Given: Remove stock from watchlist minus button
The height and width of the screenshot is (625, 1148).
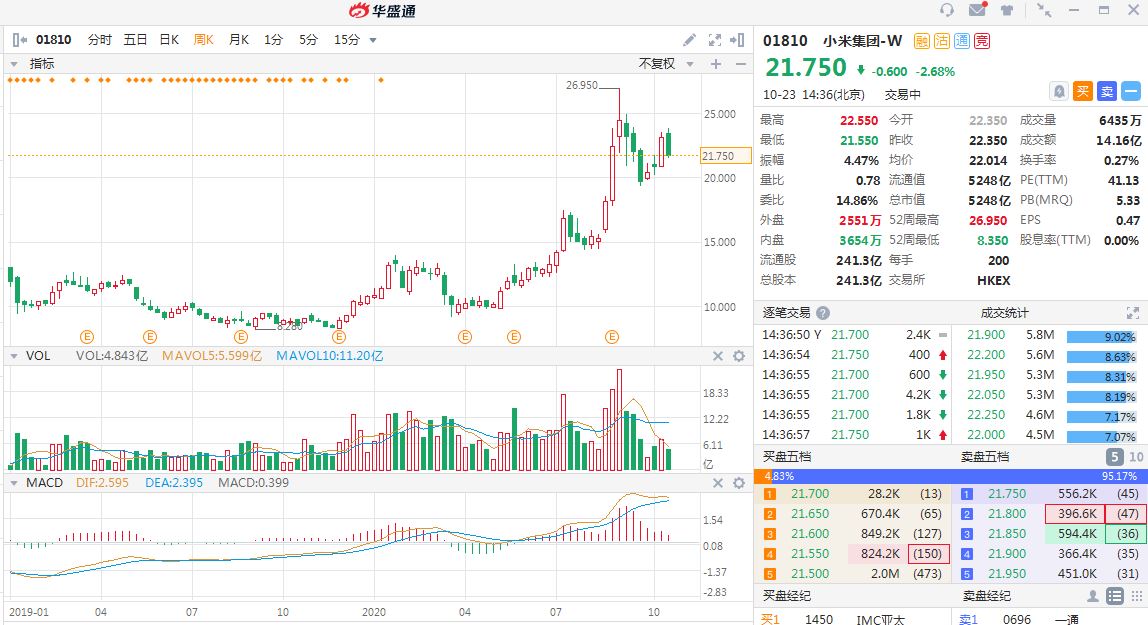Looking at the screenshot, I should pyautogui.click(x=1131, y=91).
